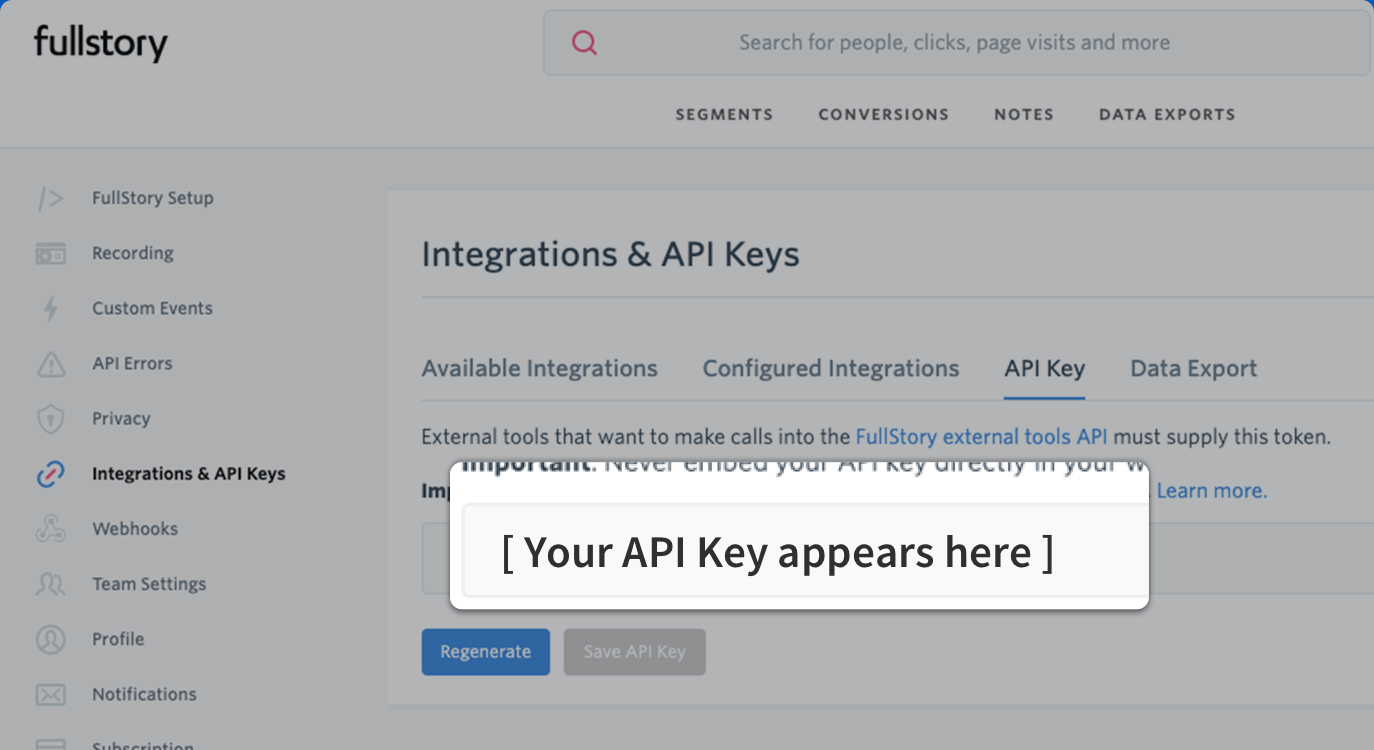
Task: Click the Team Settings people icon
Action: [50, 584]
